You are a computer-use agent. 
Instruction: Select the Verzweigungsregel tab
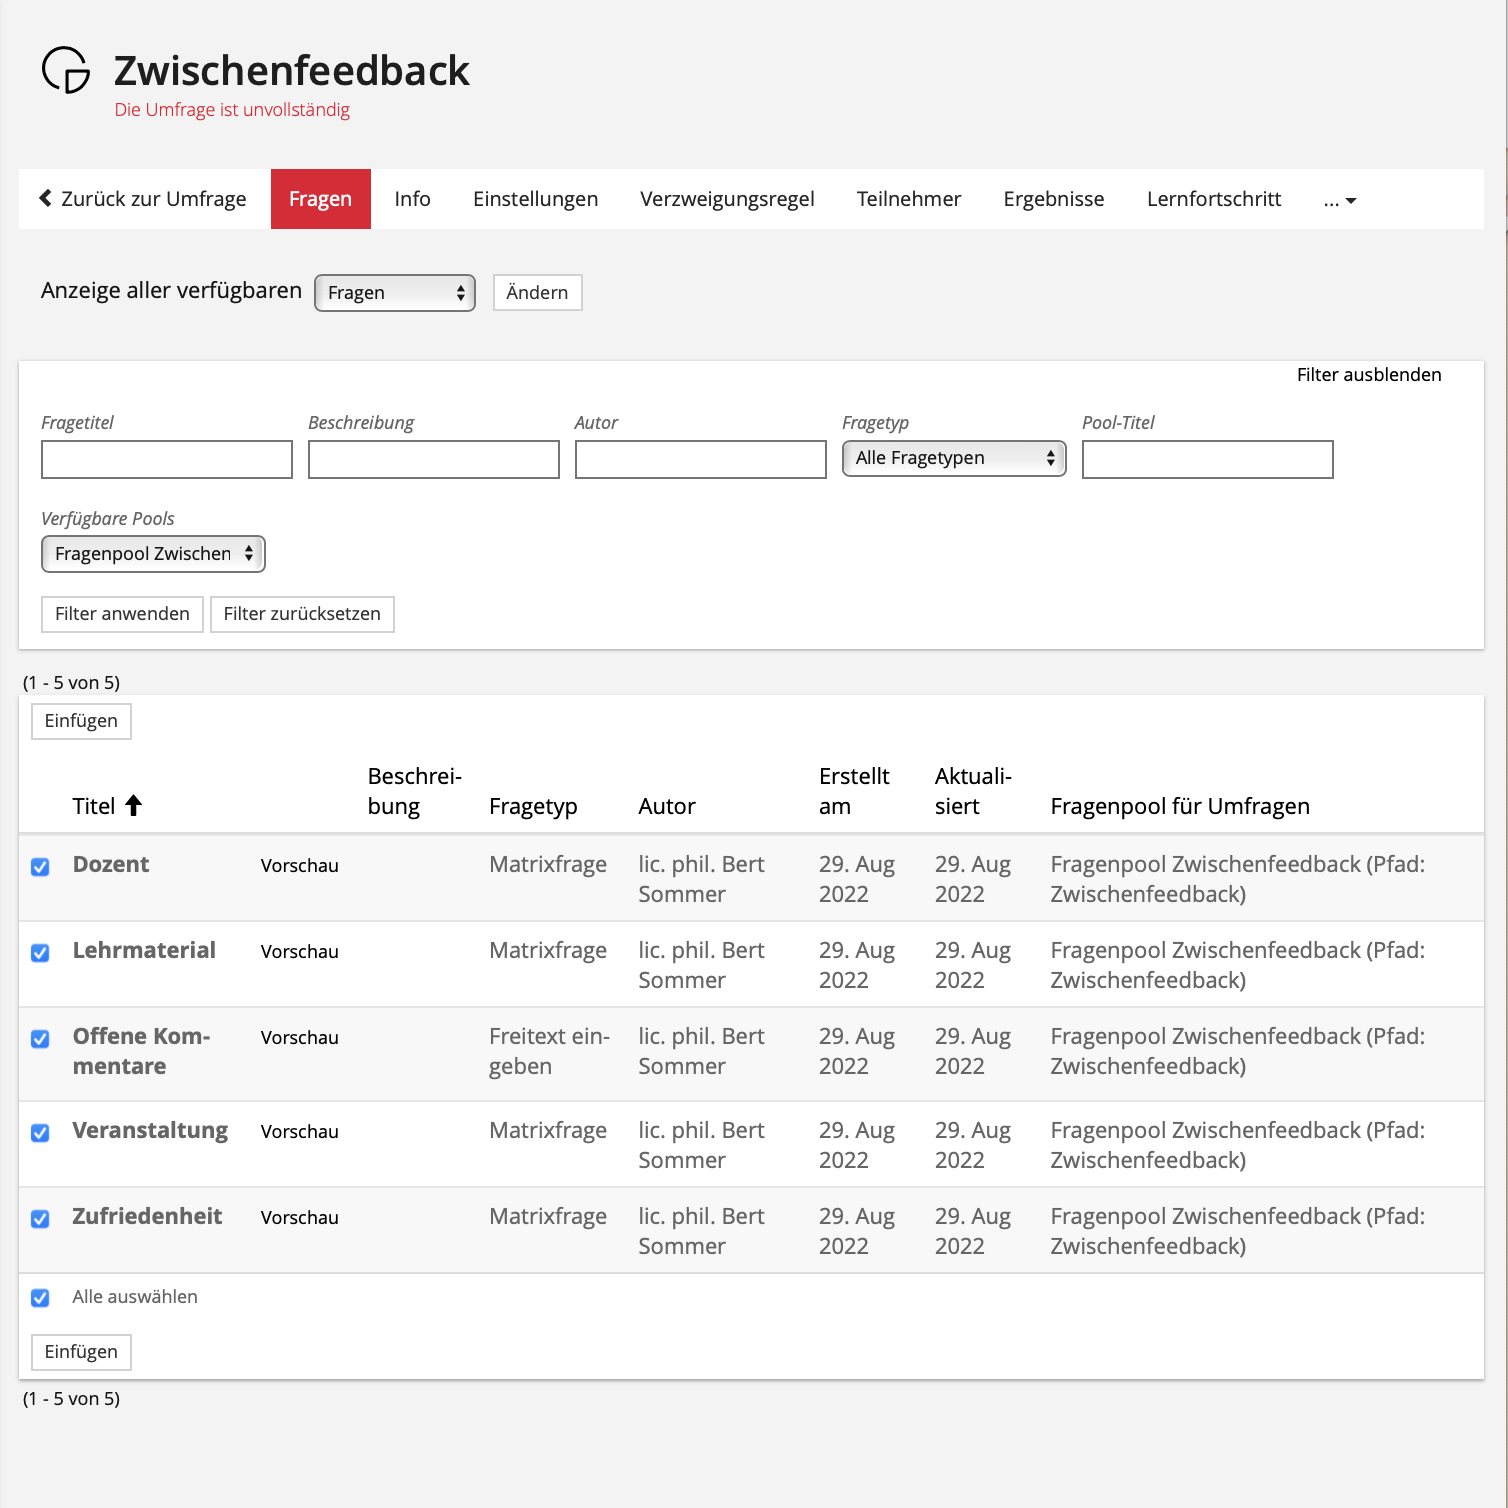[727, 199]
